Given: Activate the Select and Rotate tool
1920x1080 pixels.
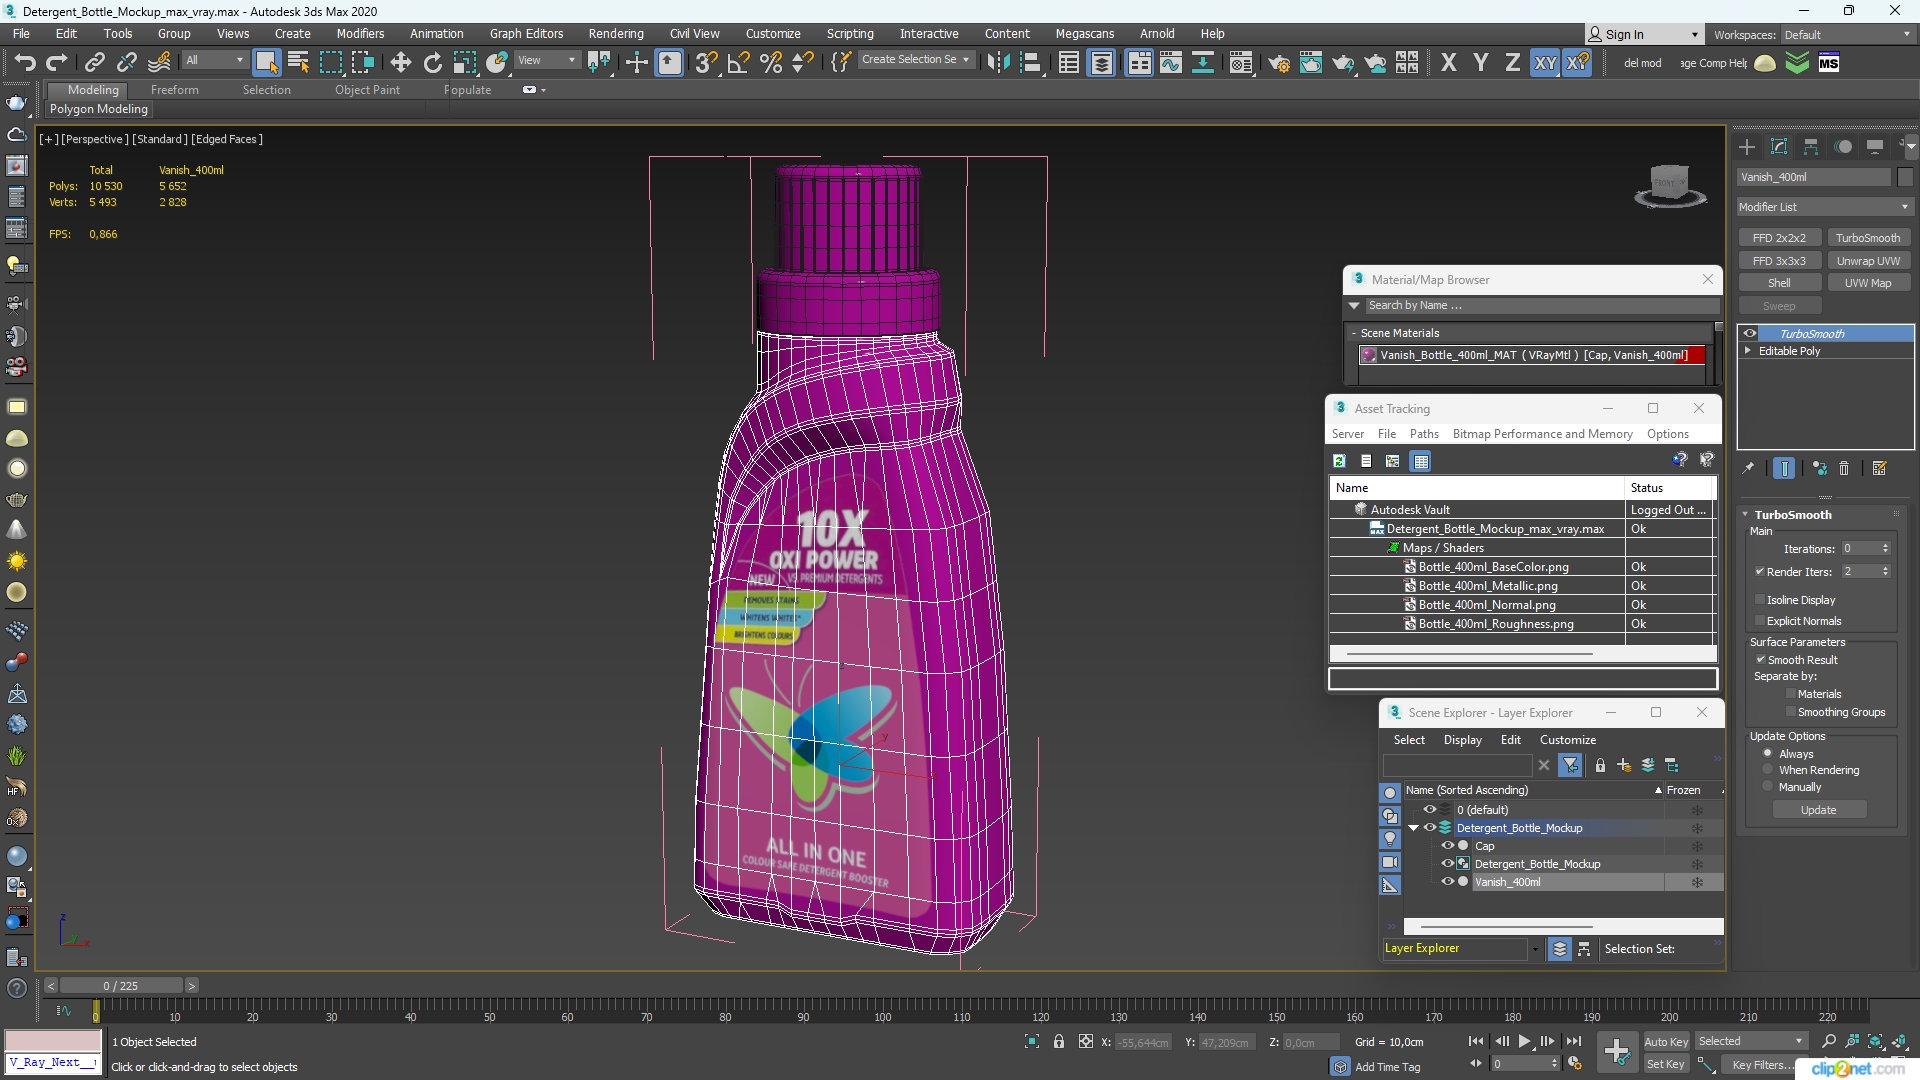Looking at the screenshot, I should [x=433, y=63].
